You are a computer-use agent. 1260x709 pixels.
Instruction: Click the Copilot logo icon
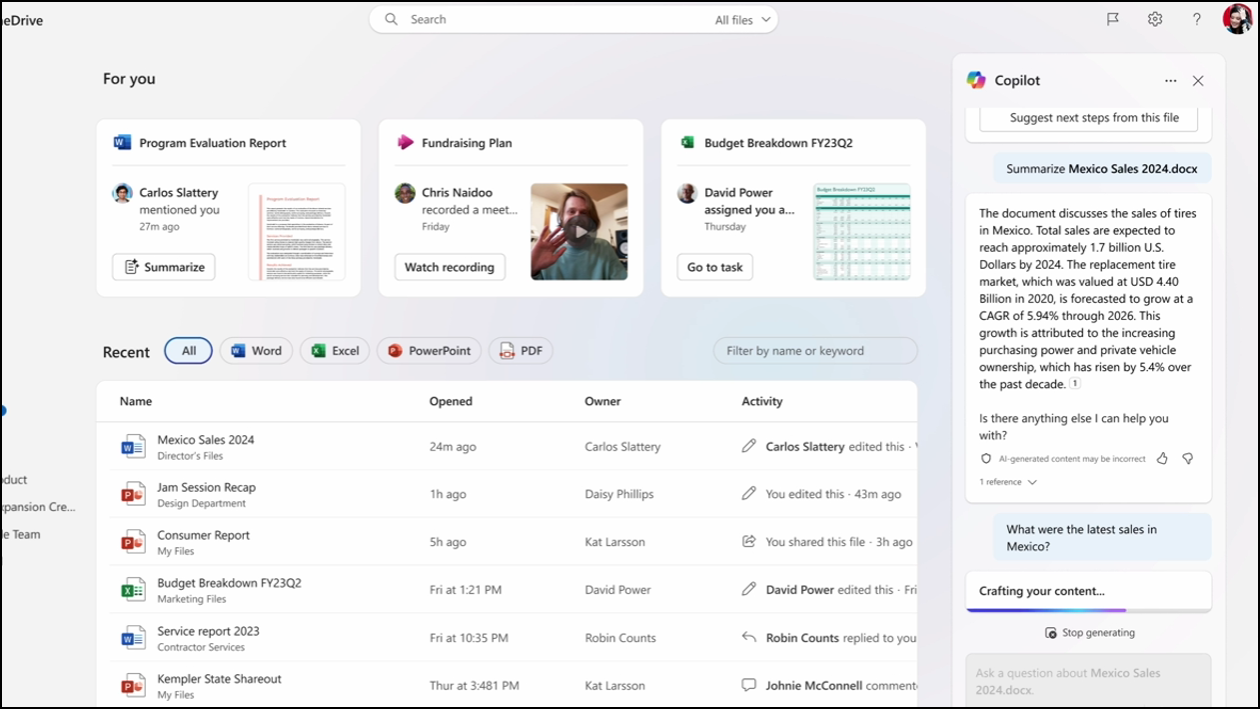pos(976,80)
